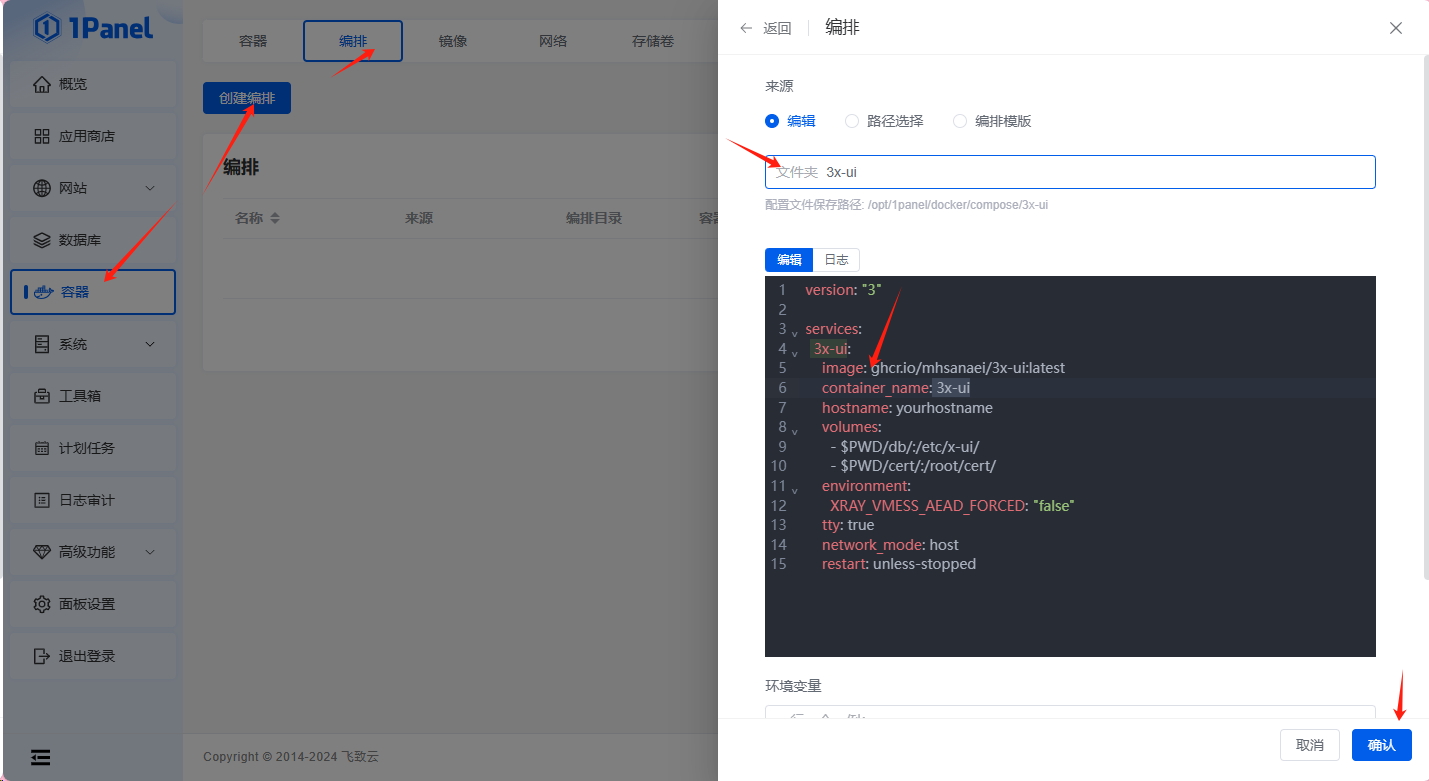Screen dimensions: 1429x781
Task: Sort the list by 名称 column arrows
Action: (x=275, y=218)
